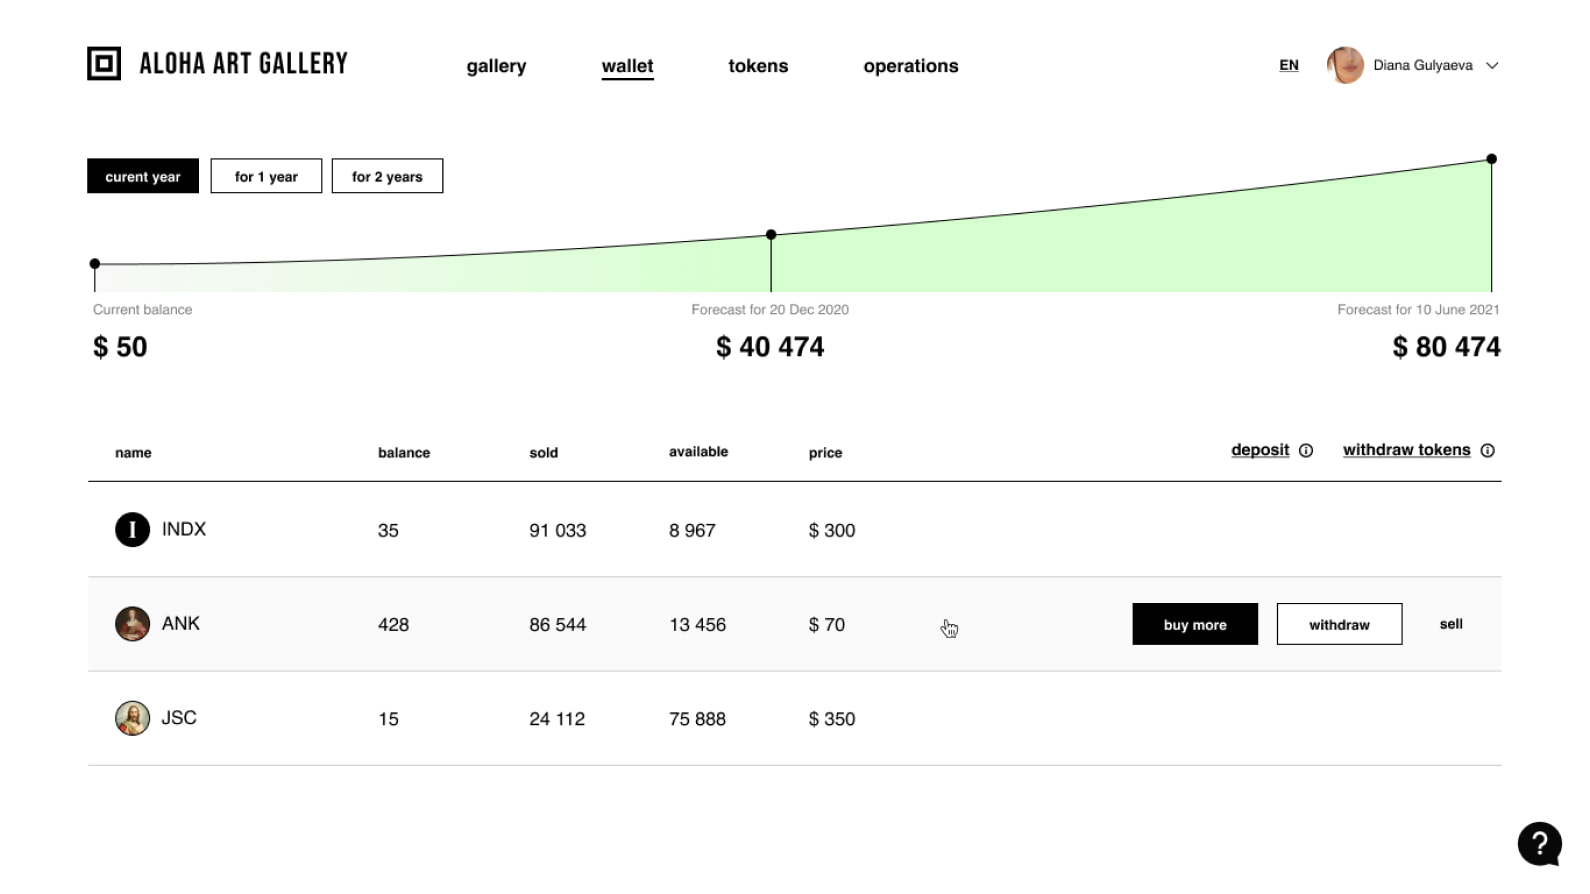Click the price $ 70
The image size is (1590, 894).
pos(826,625)
